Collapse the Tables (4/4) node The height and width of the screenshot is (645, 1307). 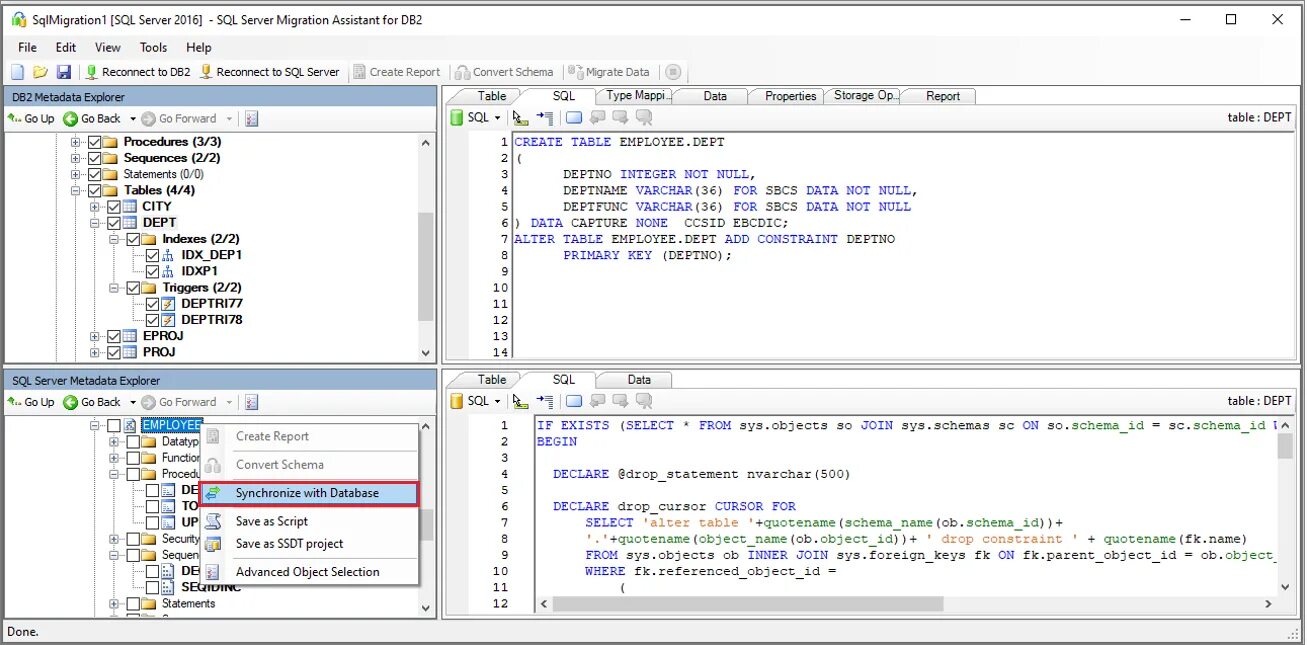(76, 190)
